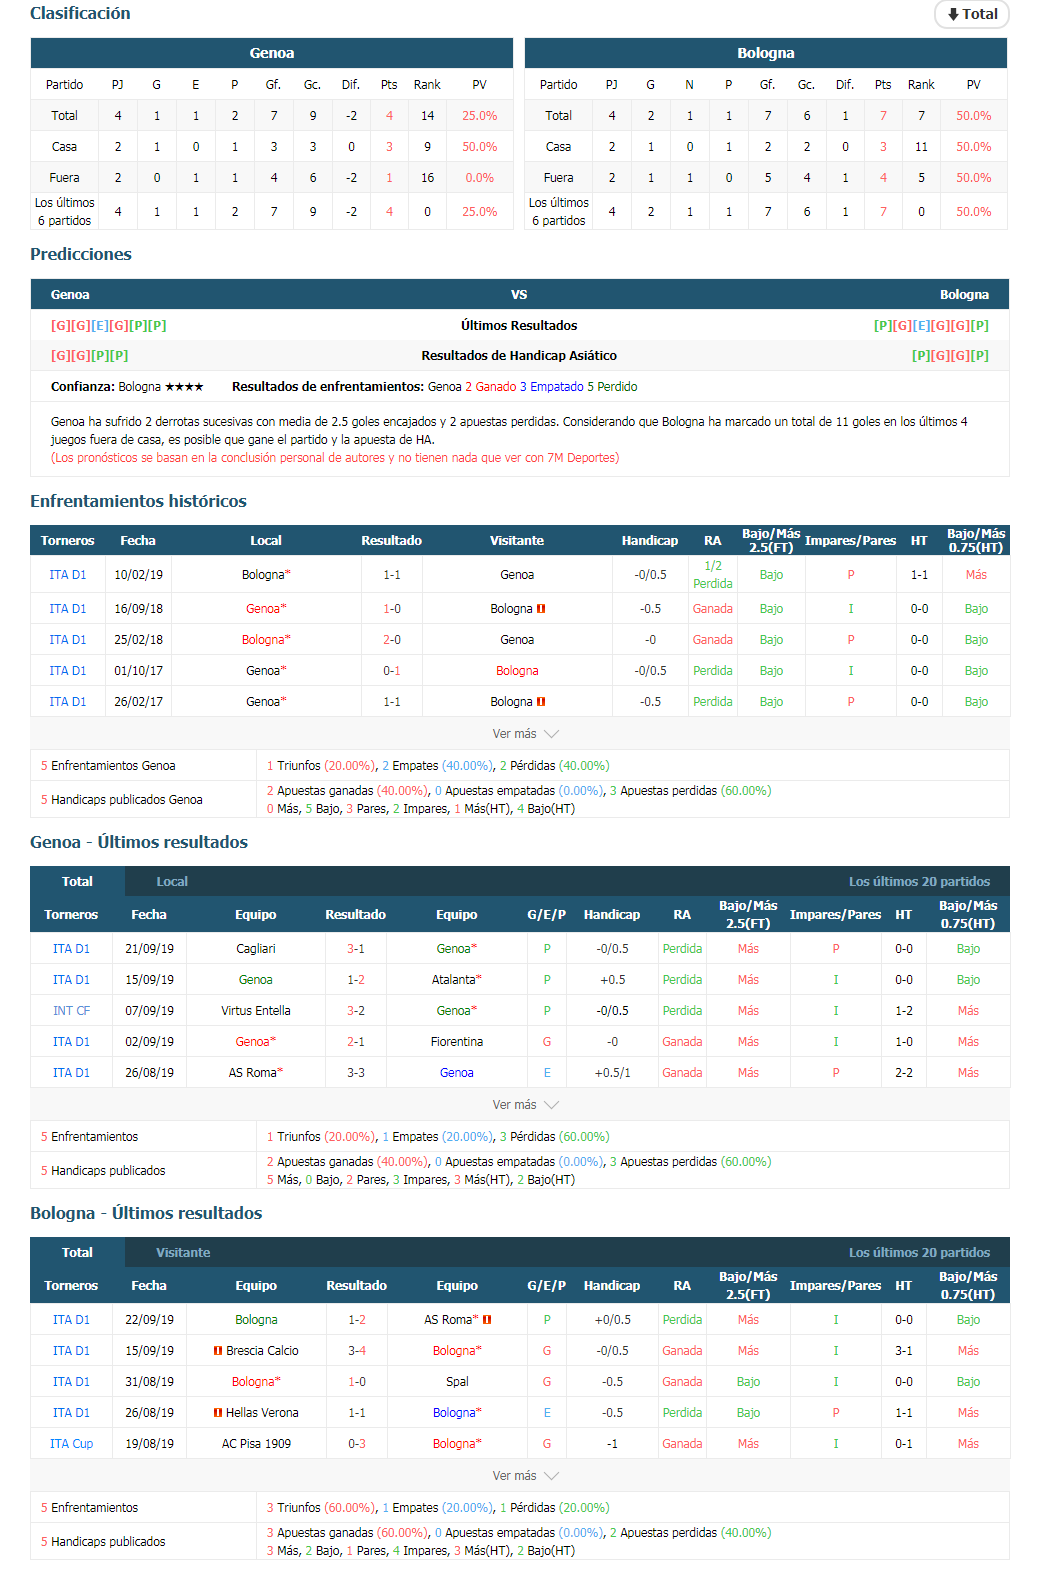Screen dimensions: 1044x1571
Task: Open ITA D1 link for 25/02/18 match
Action: coord(68,639)
